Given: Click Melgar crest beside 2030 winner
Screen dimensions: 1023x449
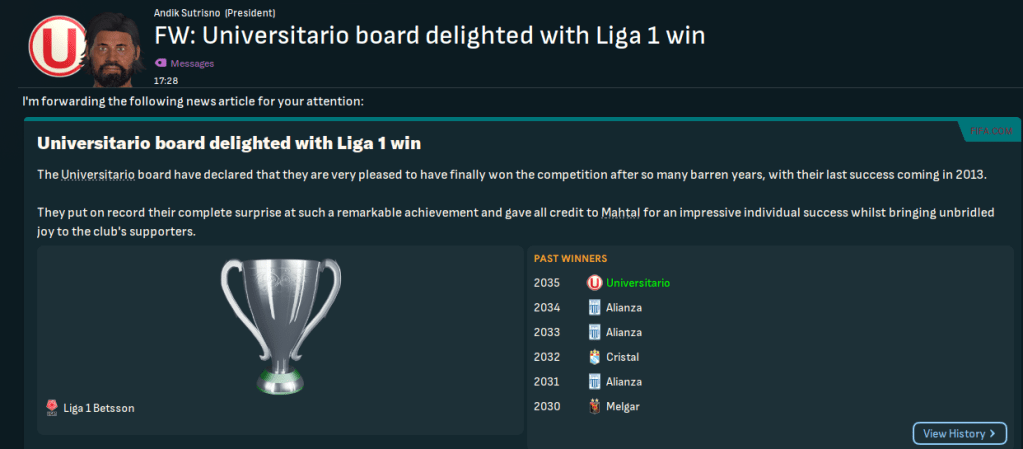Looking at the screenshot, I should (x=594, y=406).
